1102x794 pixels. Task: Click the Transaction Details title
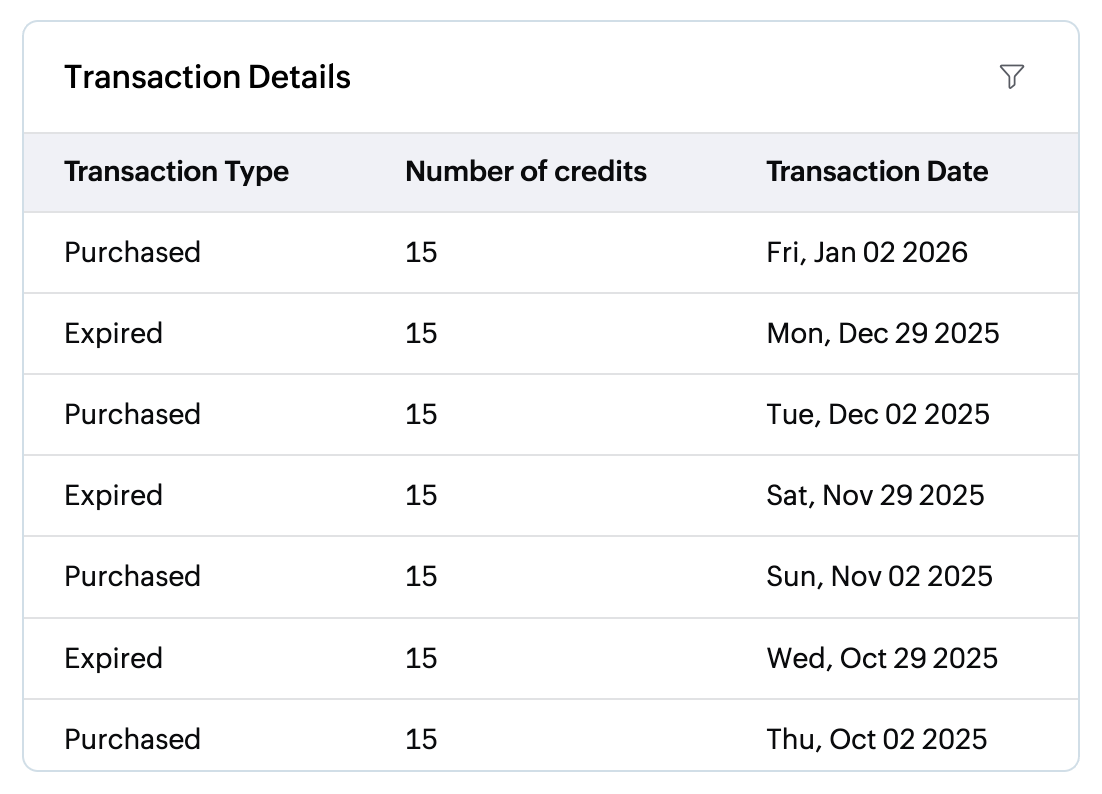(207, 77)
